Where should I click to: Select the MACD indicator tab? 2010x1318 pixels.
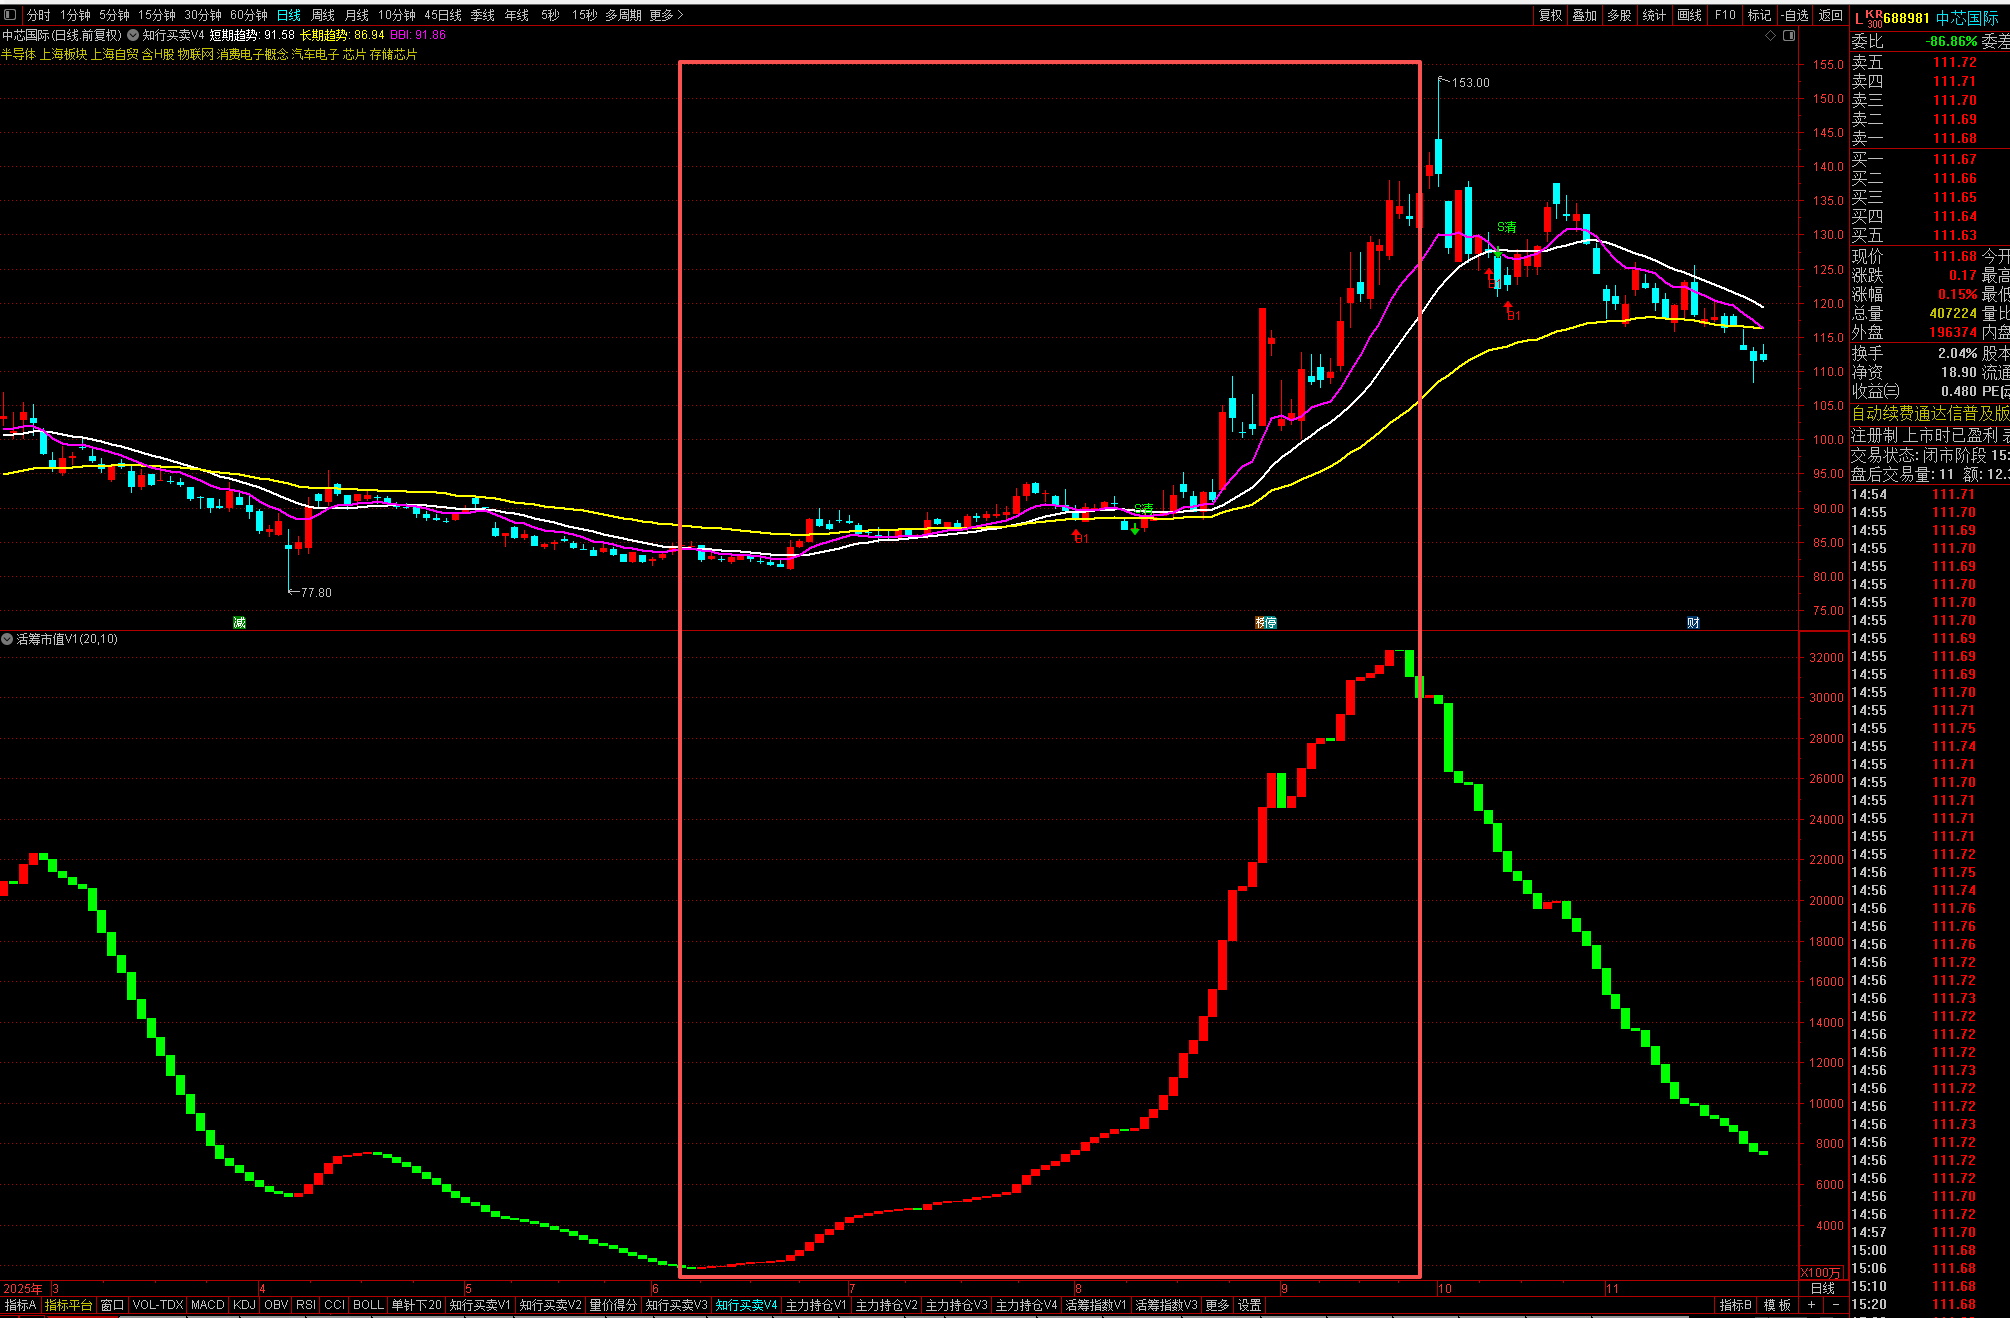[x=208, y=1305]
